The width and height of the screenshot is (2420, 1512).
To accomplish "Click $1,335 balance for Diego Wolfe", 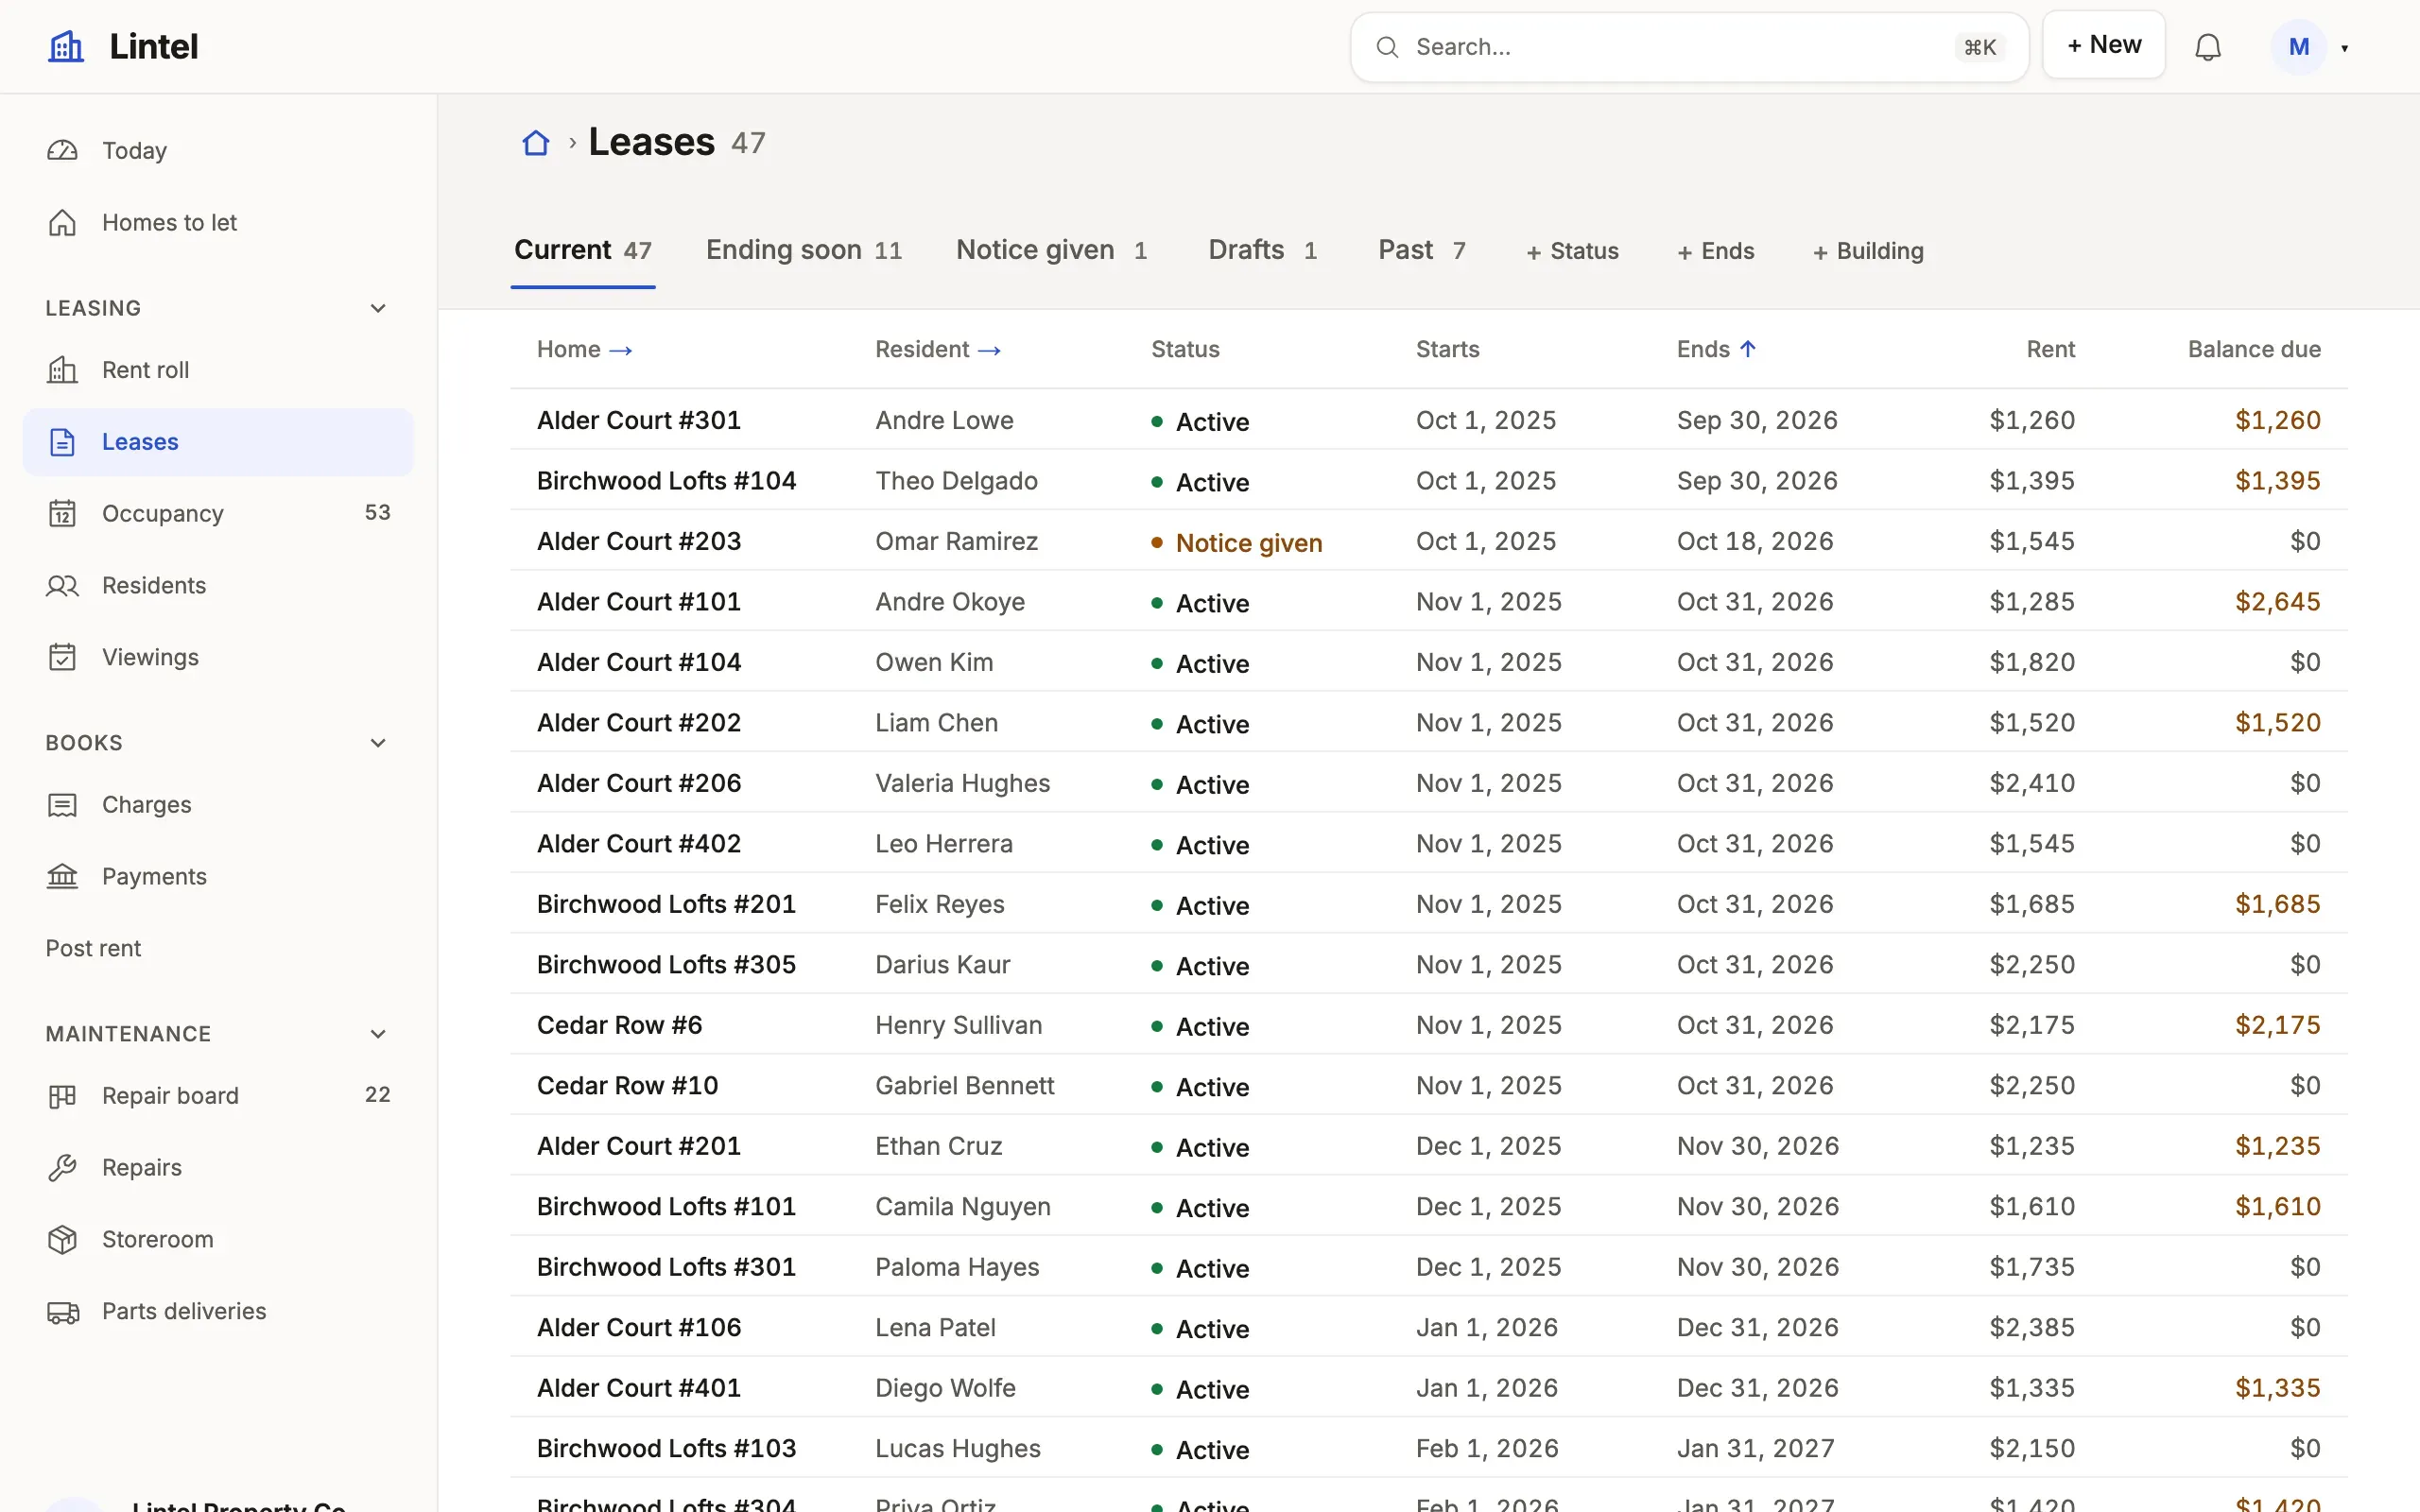I will [2277, 1388].
